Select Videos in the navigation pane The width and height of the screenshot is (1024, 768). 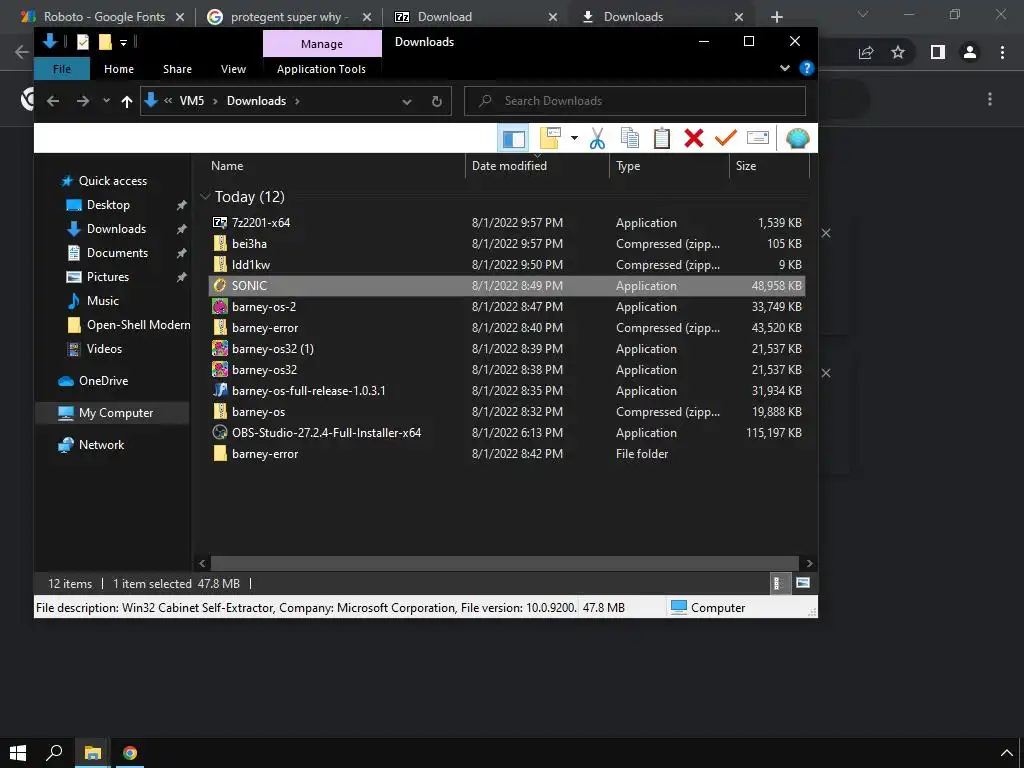(104, 349)
